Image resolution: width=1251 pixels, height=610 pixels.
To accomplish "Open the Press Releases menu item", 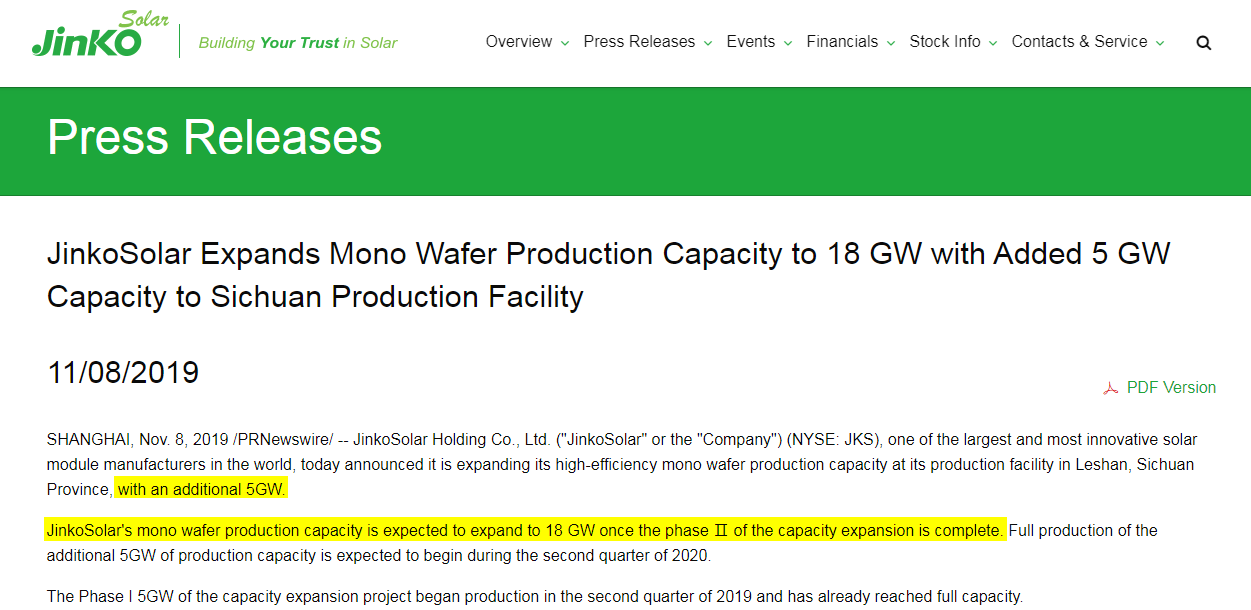I will (639, 42).
